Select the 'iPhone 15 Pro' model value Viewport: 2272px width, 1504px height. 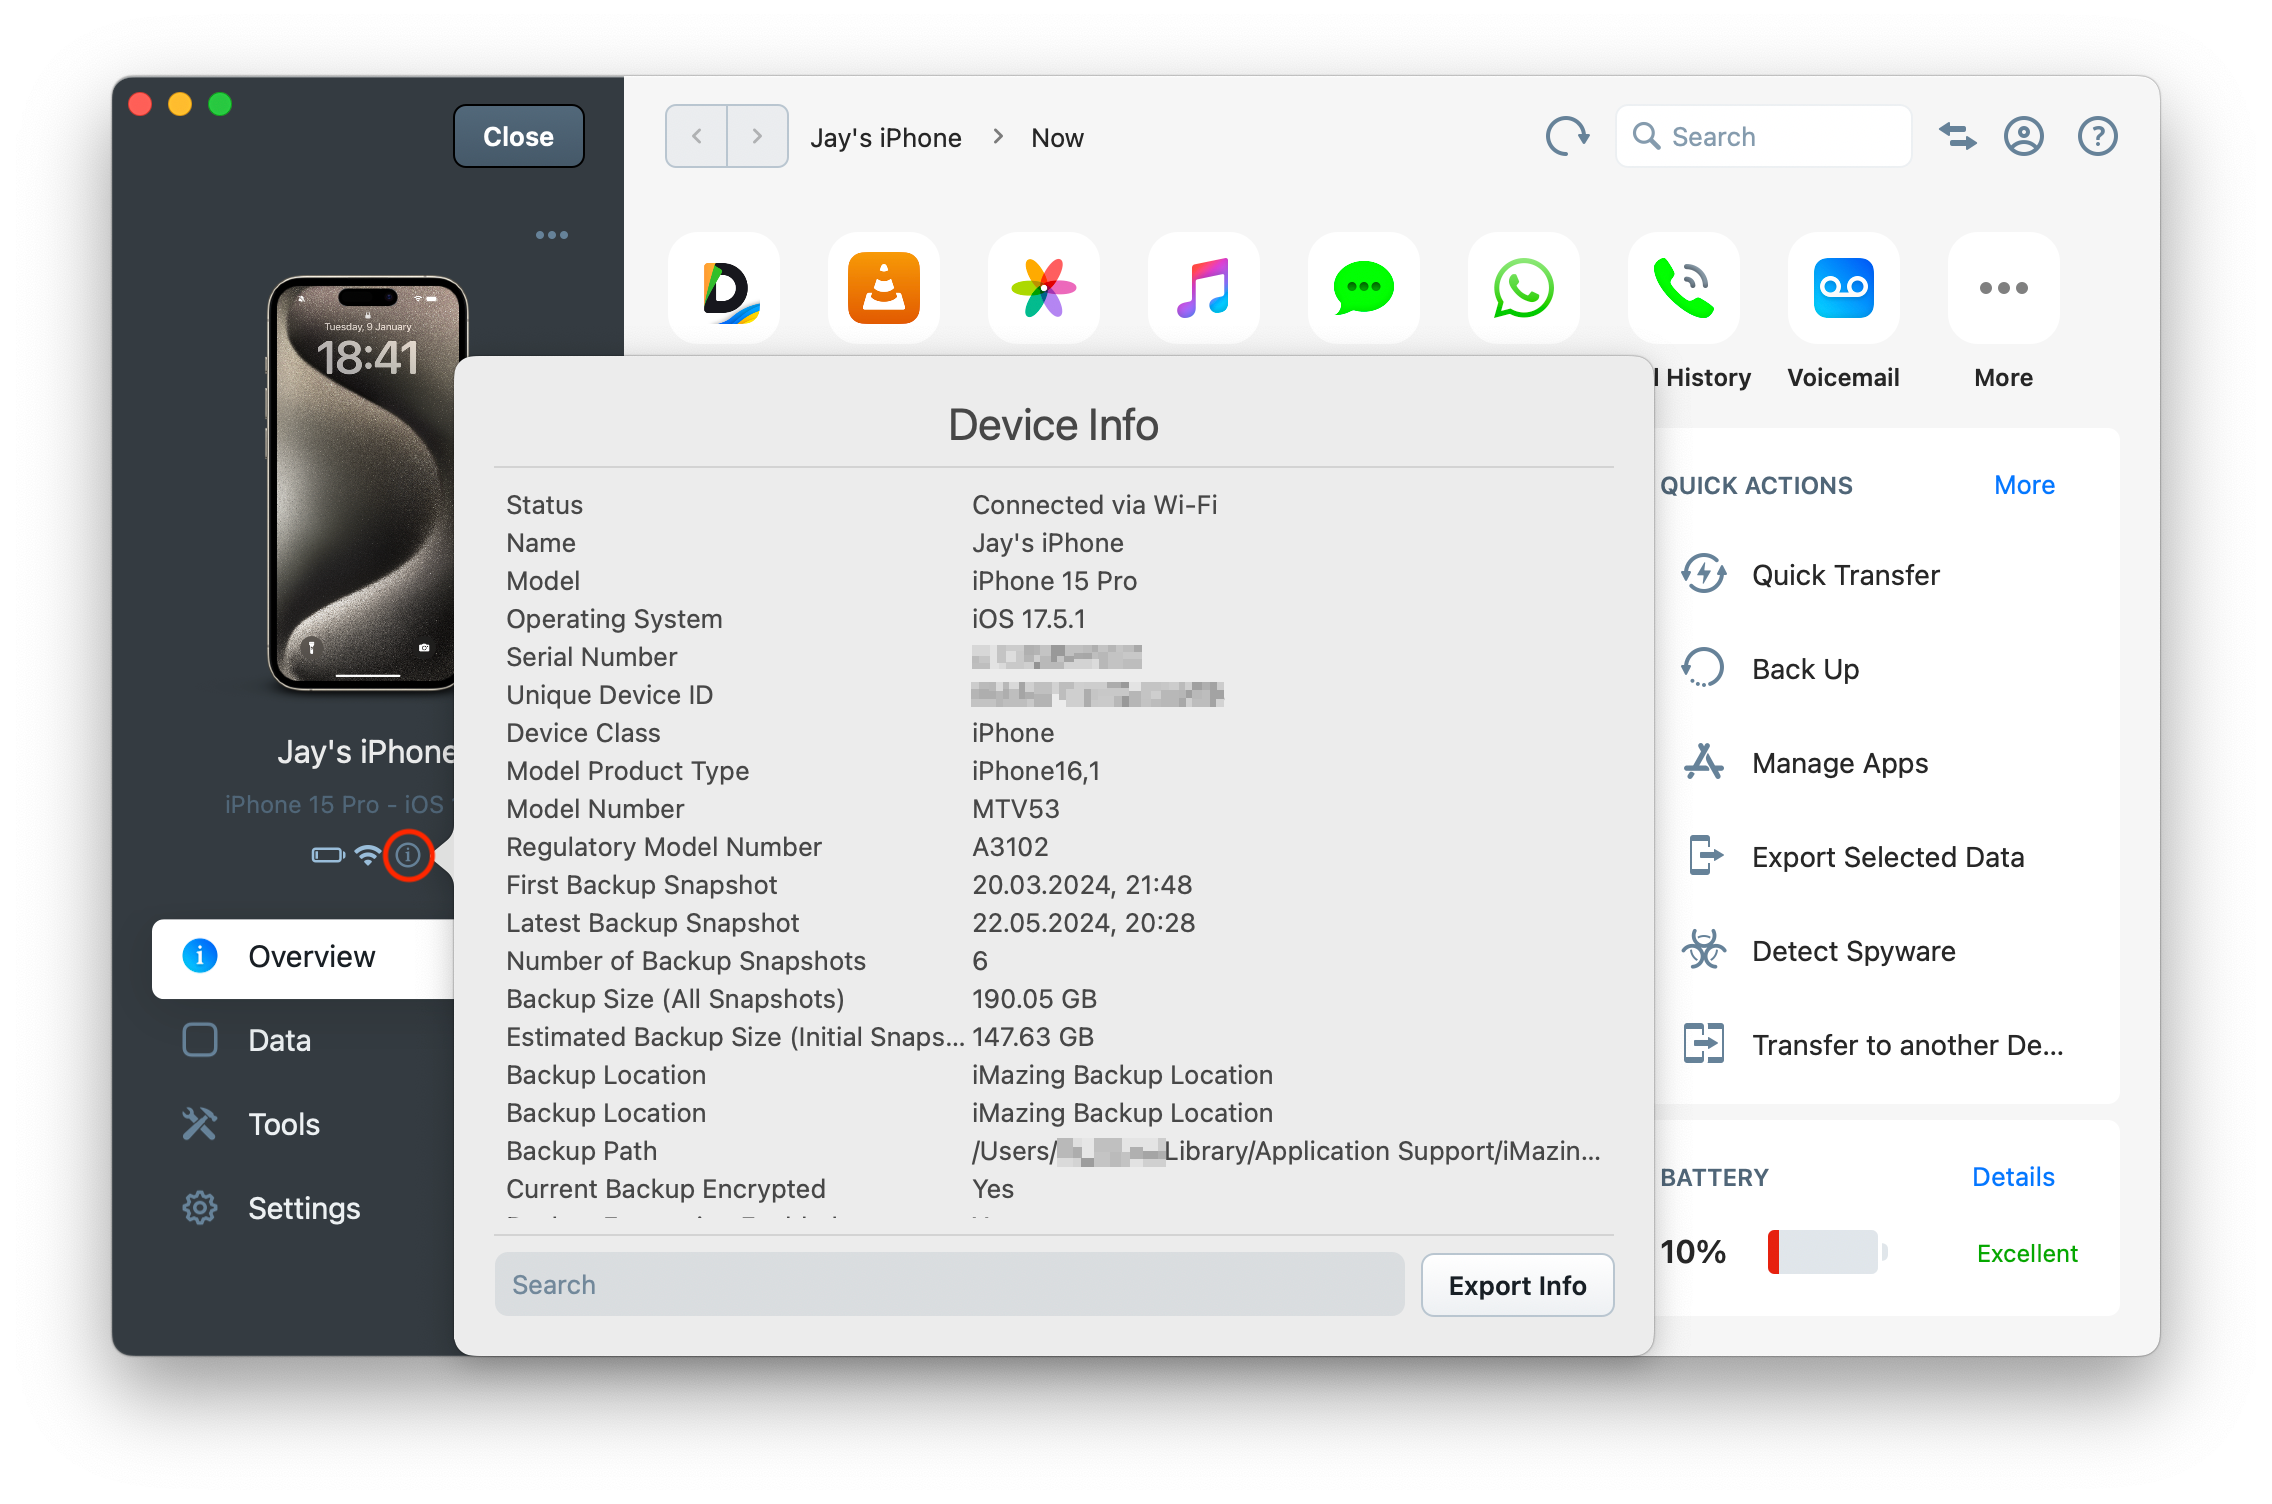1054,581
